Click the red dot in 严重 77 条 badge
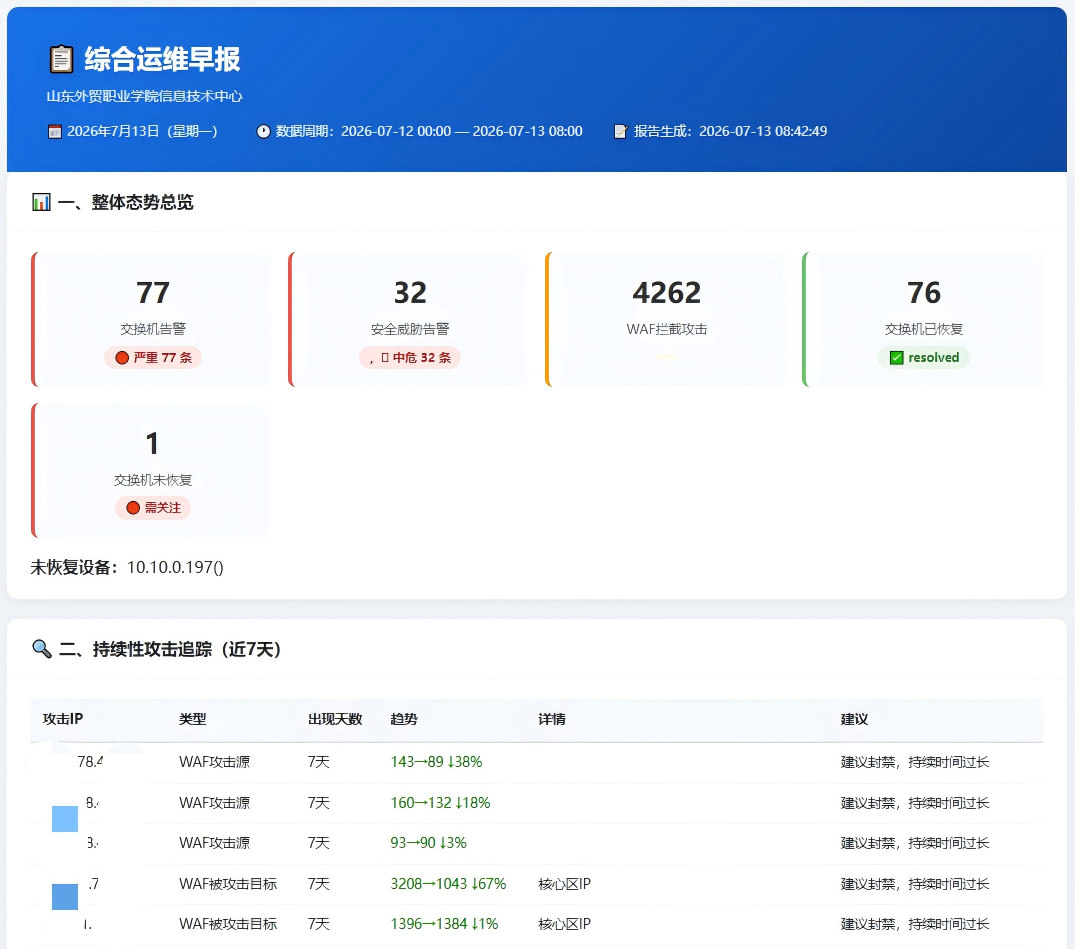 click(122, 358)
